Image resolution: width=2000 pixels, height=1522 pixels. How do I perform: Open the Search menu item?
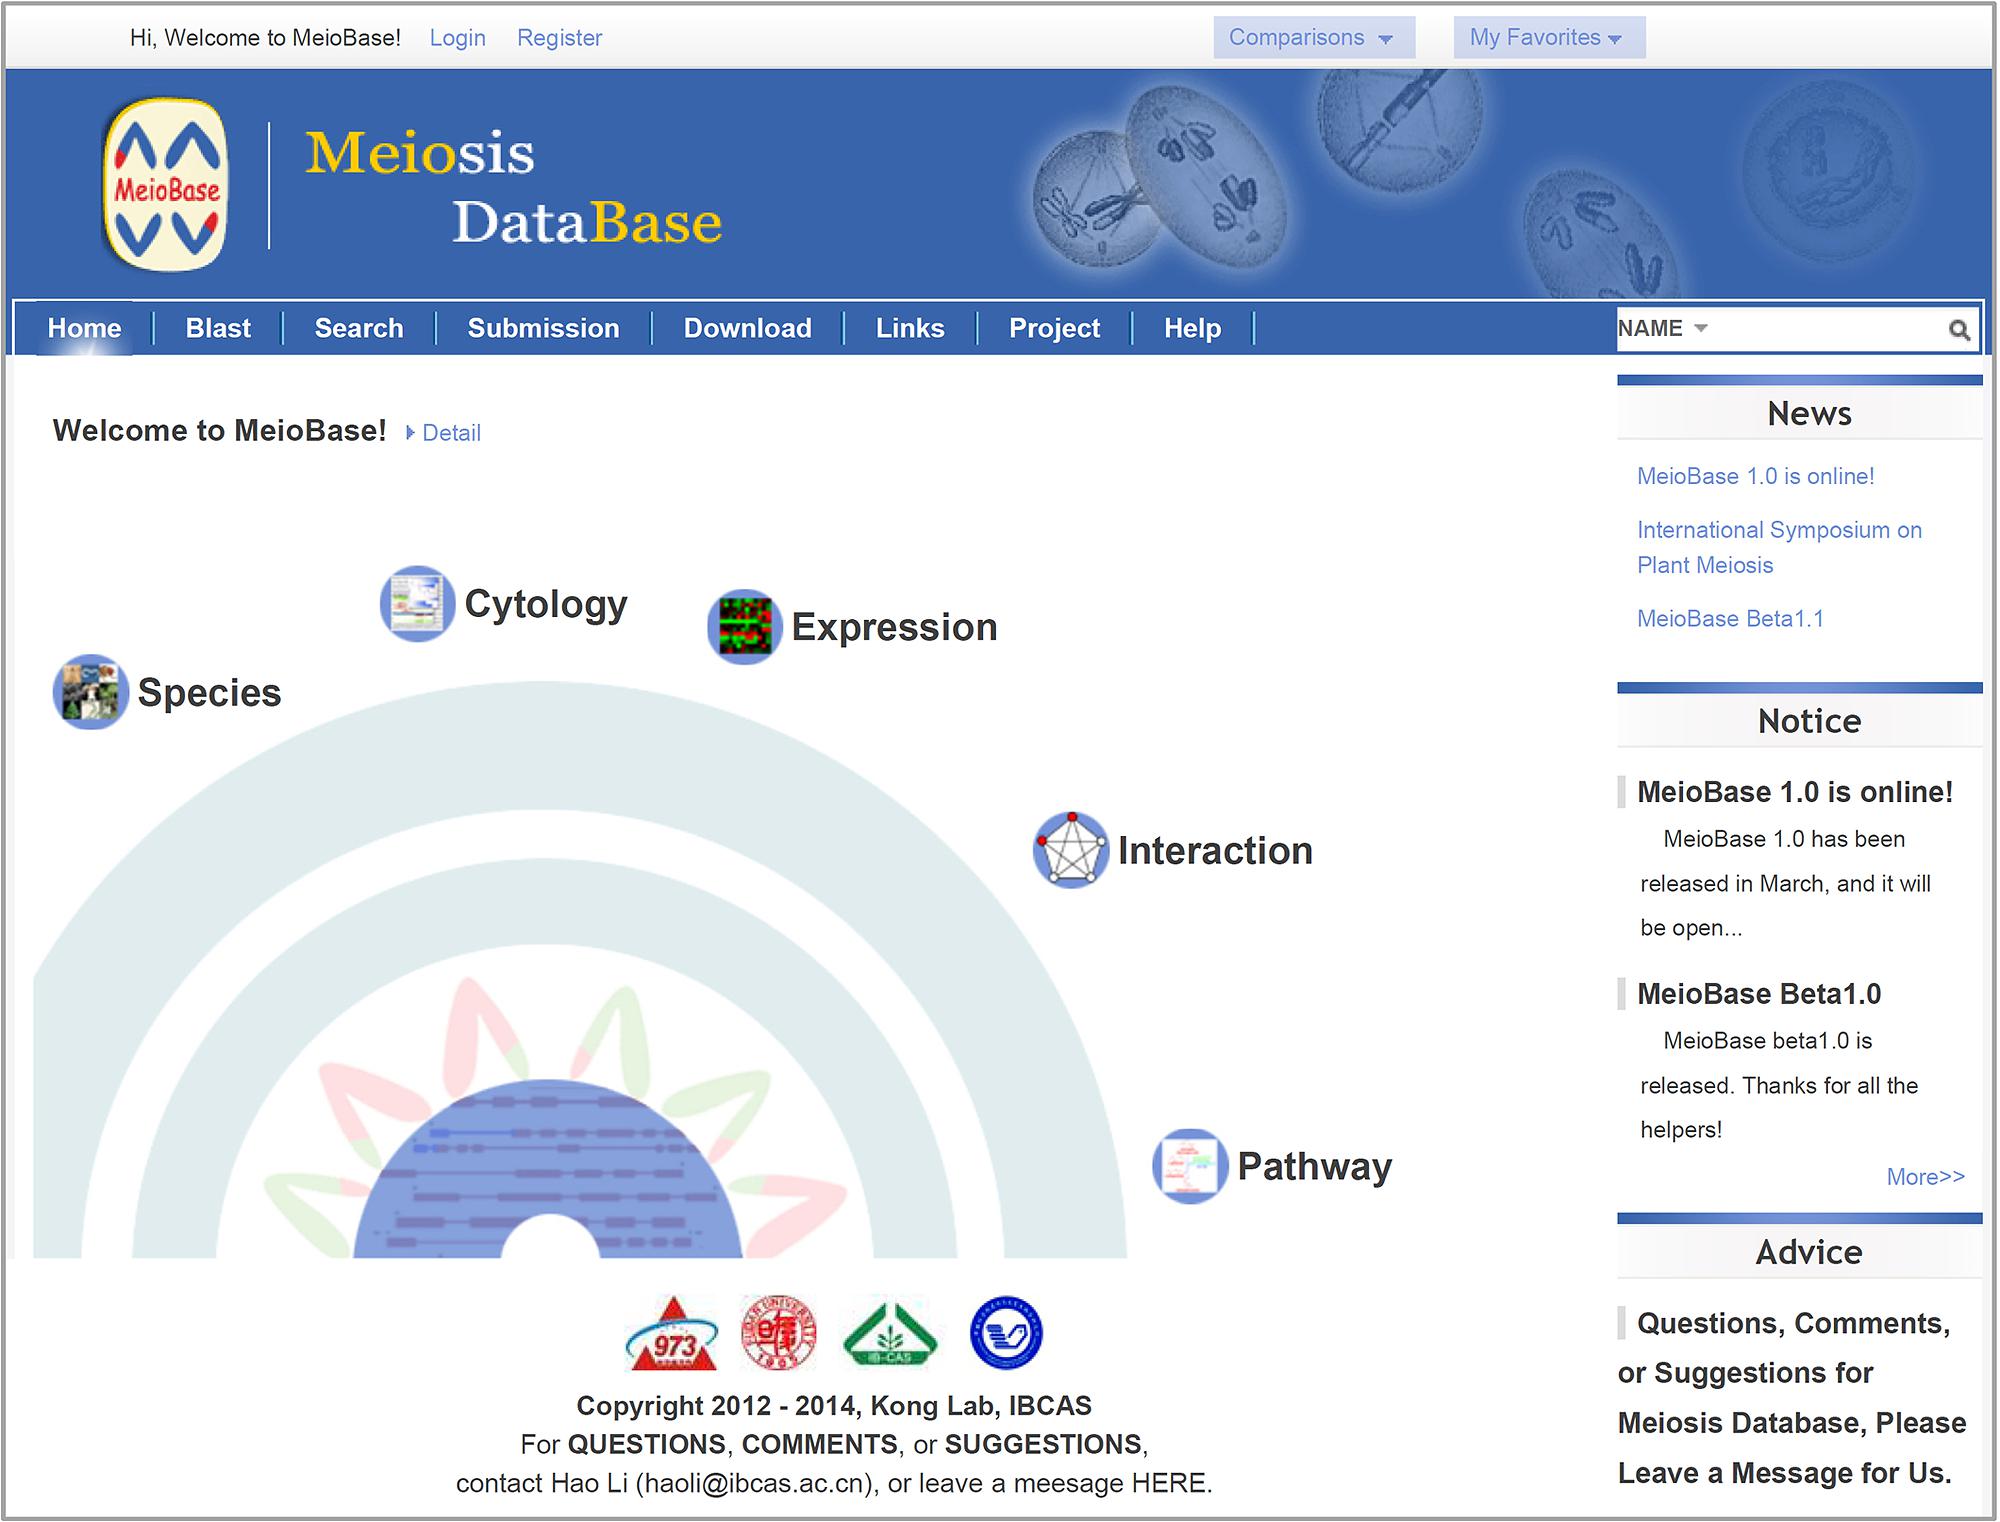[359, 328]
